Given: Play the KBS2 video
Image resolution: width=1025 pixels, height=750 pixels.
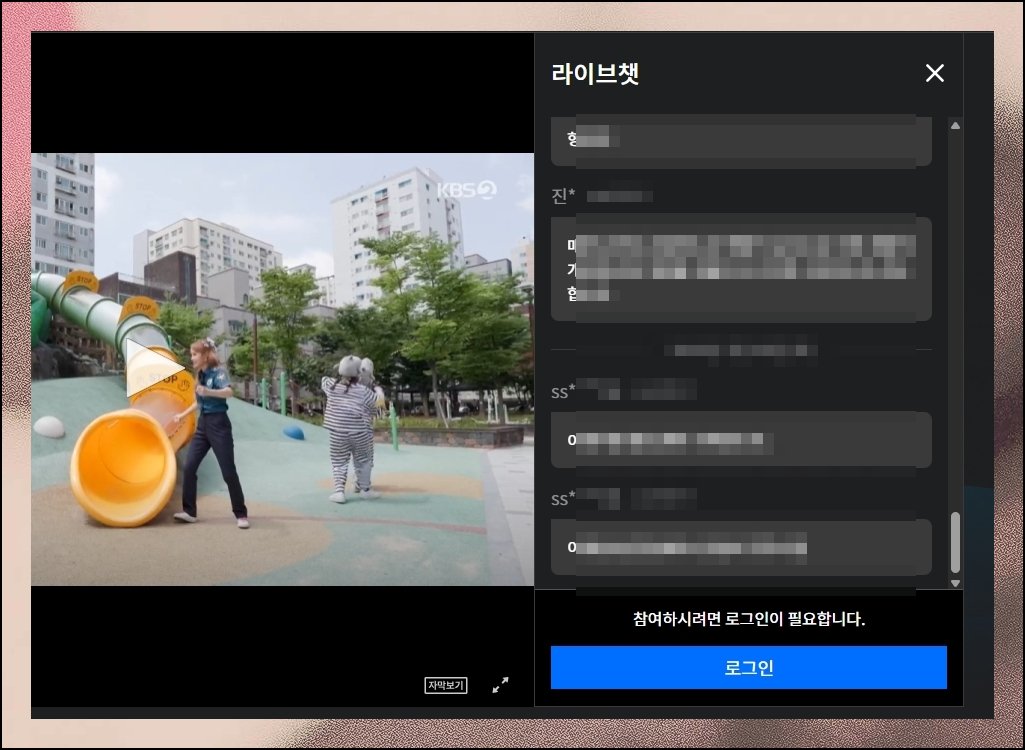Looking at the screenshot, I should coord(154,369).
